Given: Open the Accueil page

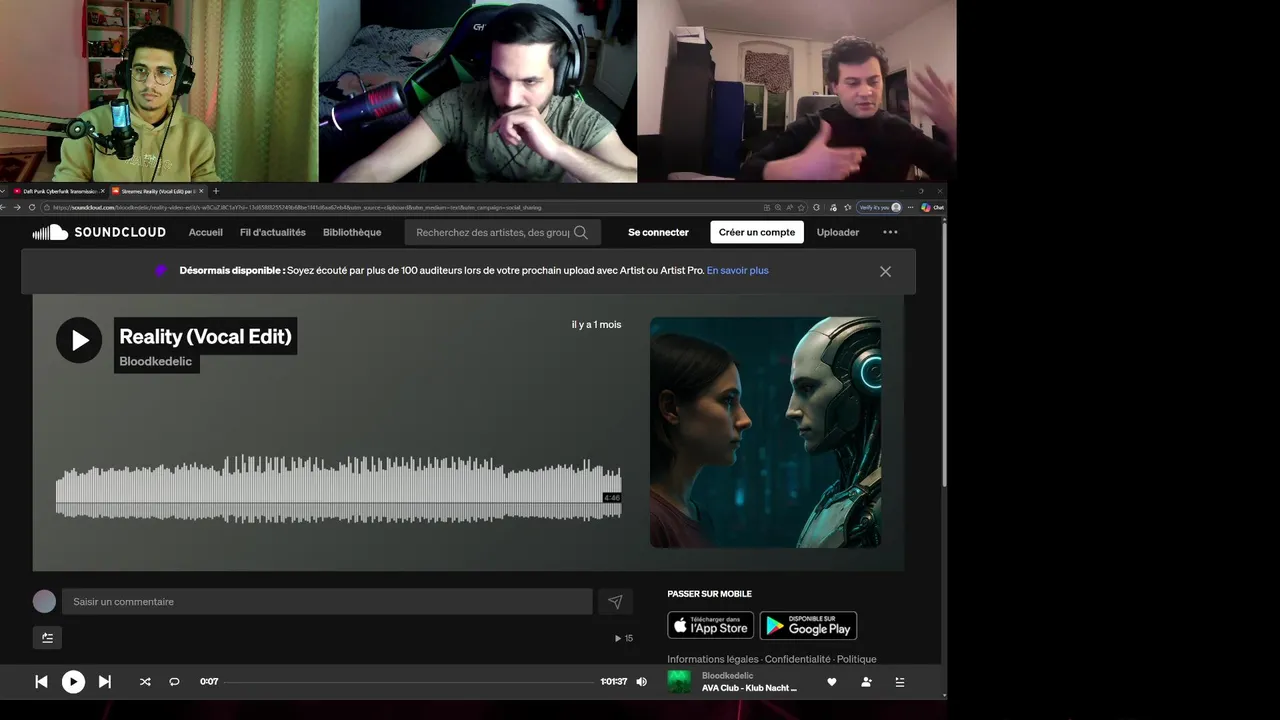Looking at the screenshot, I should pyautogui.click(x=206, y=232).
